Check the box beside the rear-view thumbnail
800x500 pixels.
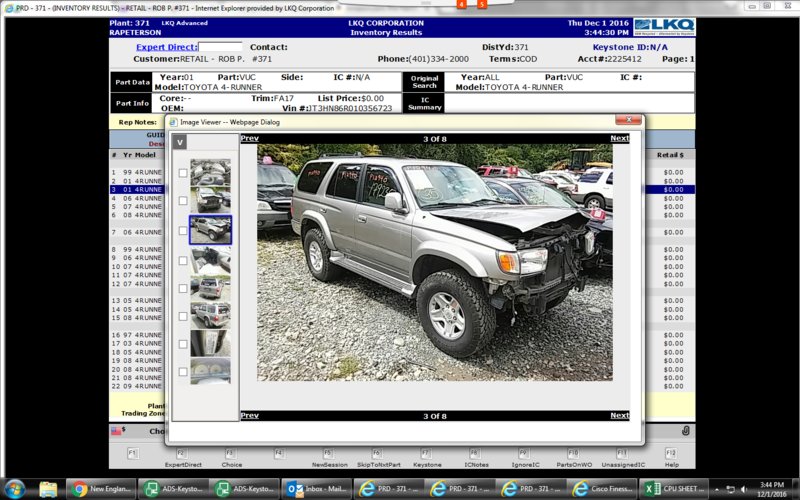click(183, 288)
